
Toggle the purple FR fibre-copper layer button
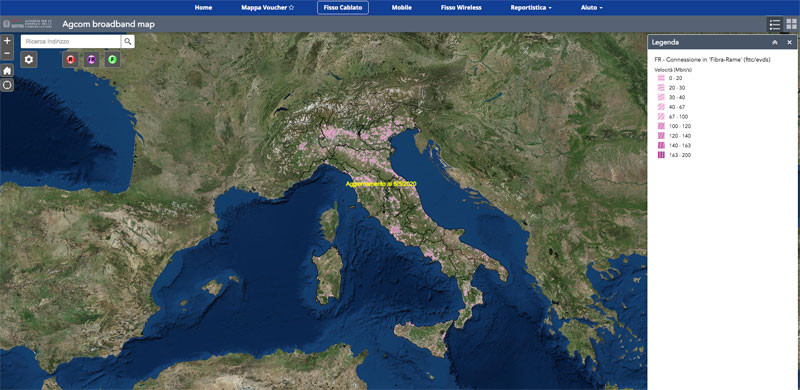[x=91, y=60]
